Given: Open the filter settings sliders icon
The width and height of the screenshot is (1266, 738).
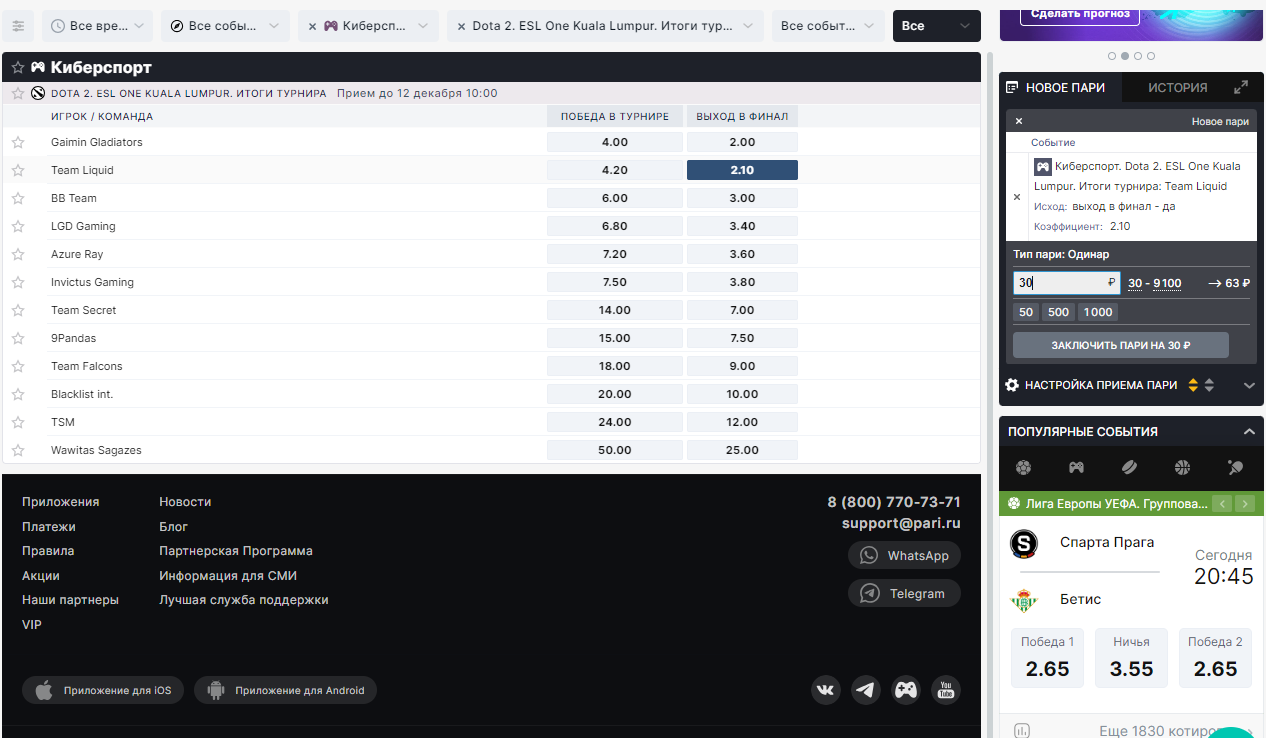Looking at the screenshot, I should tap(18, 26).
